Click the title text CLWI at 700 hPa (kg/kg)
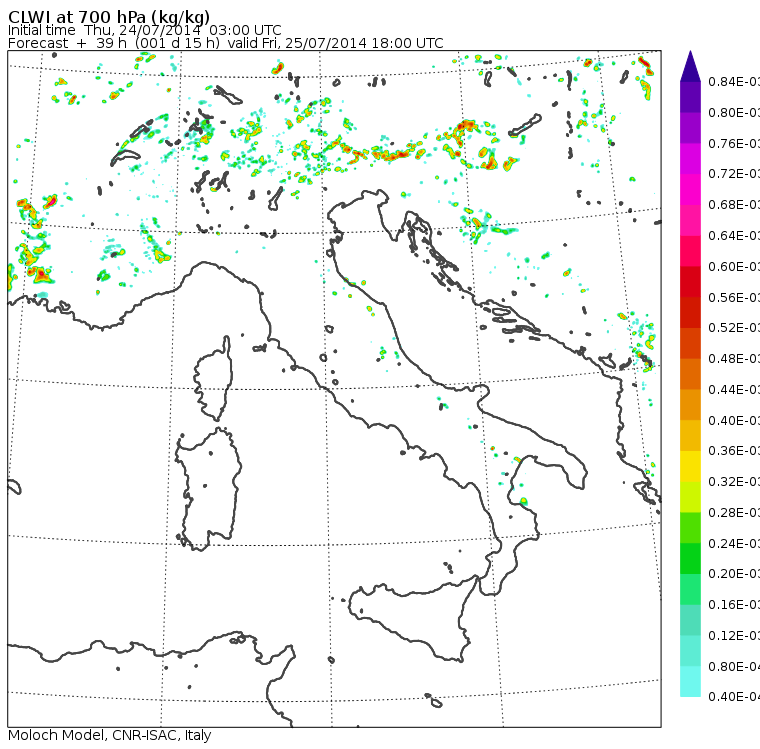 (x=109, y=17)
